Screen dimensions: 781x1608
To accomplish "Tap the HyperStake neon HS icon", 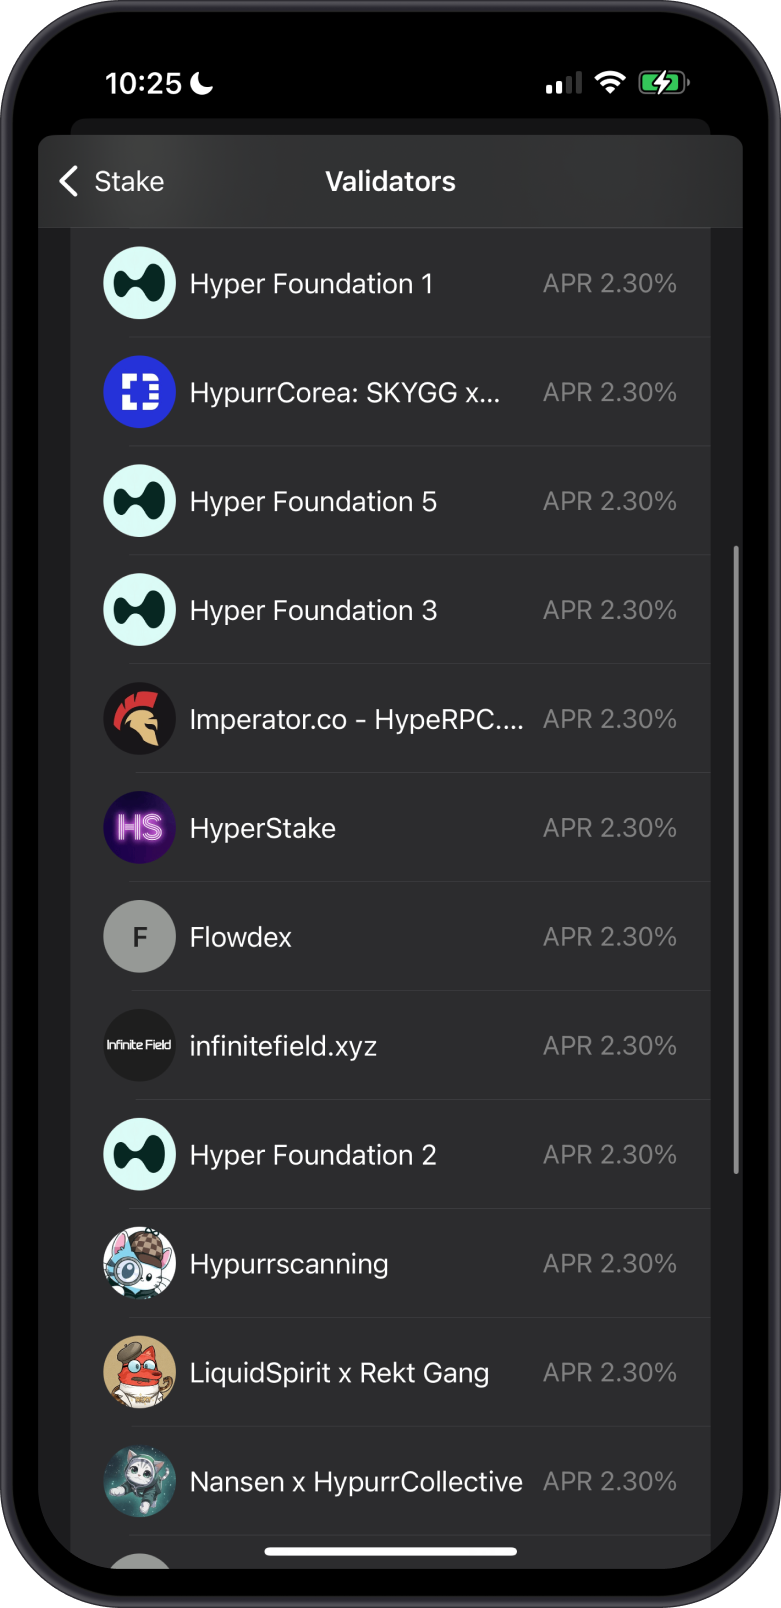I will [140, 828].
